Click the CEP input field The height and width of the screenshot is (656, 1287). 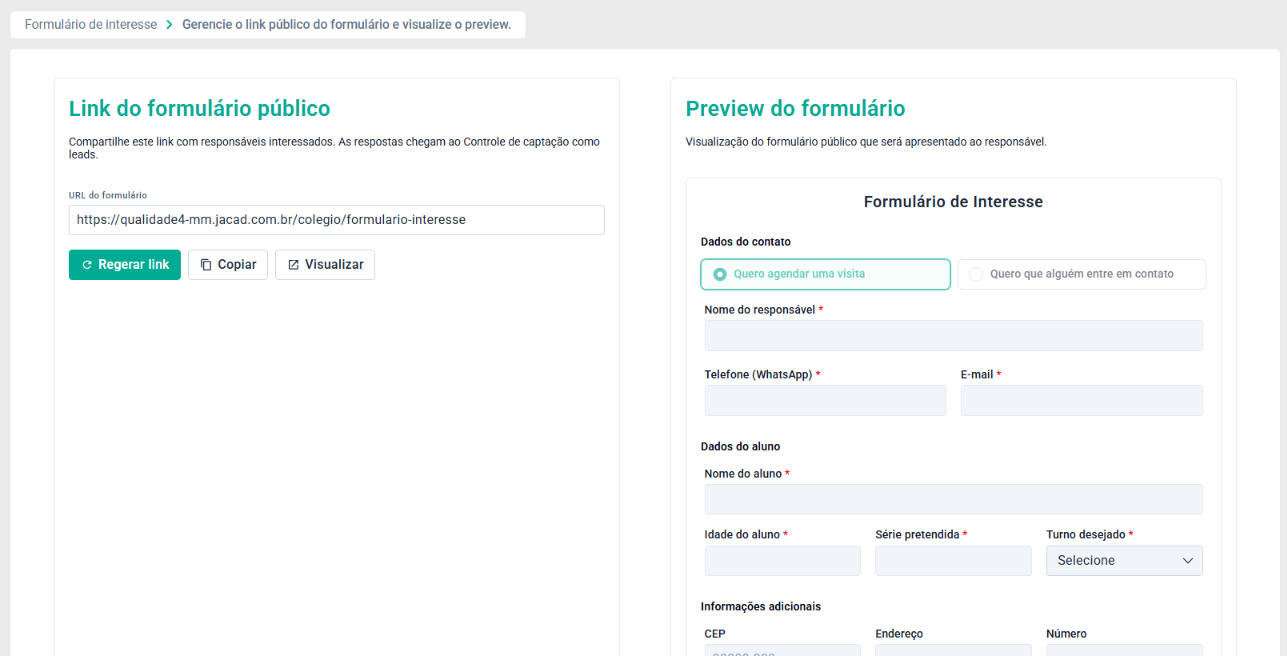tap(783, 651)
